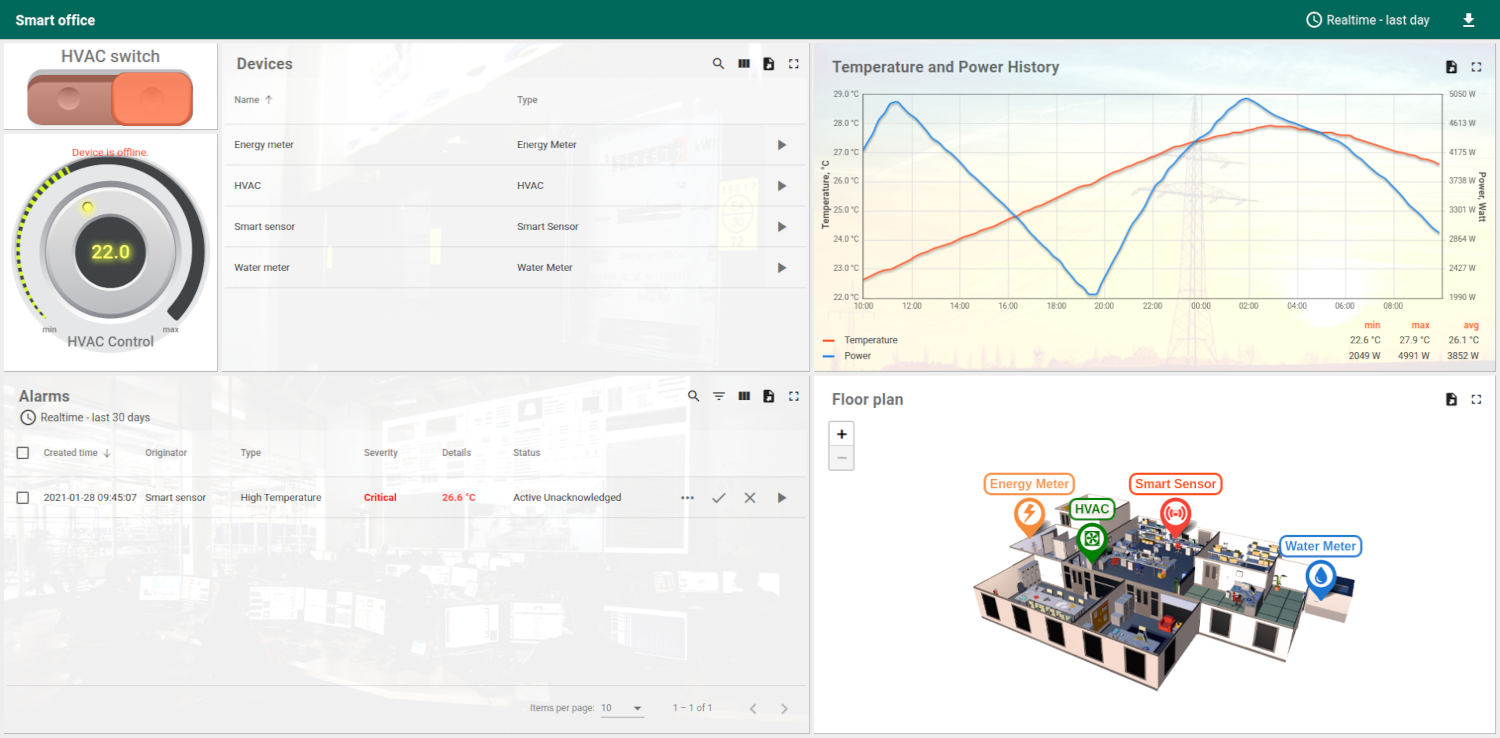Acknowledge the High Temperature alarm checkmark

click(718, 498)
